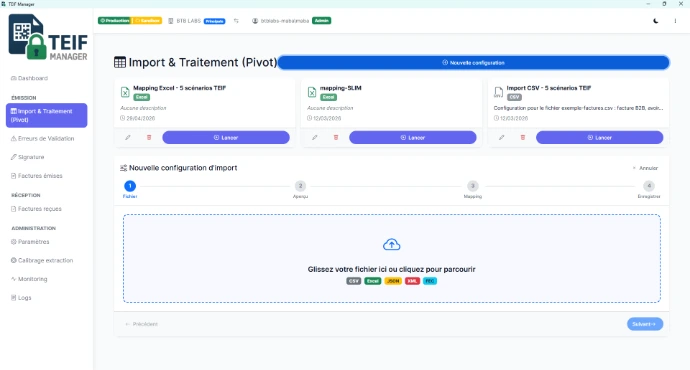The image size is (690, 370).
Task: Open the three-dot overflow menu
Action: point(675,21)
